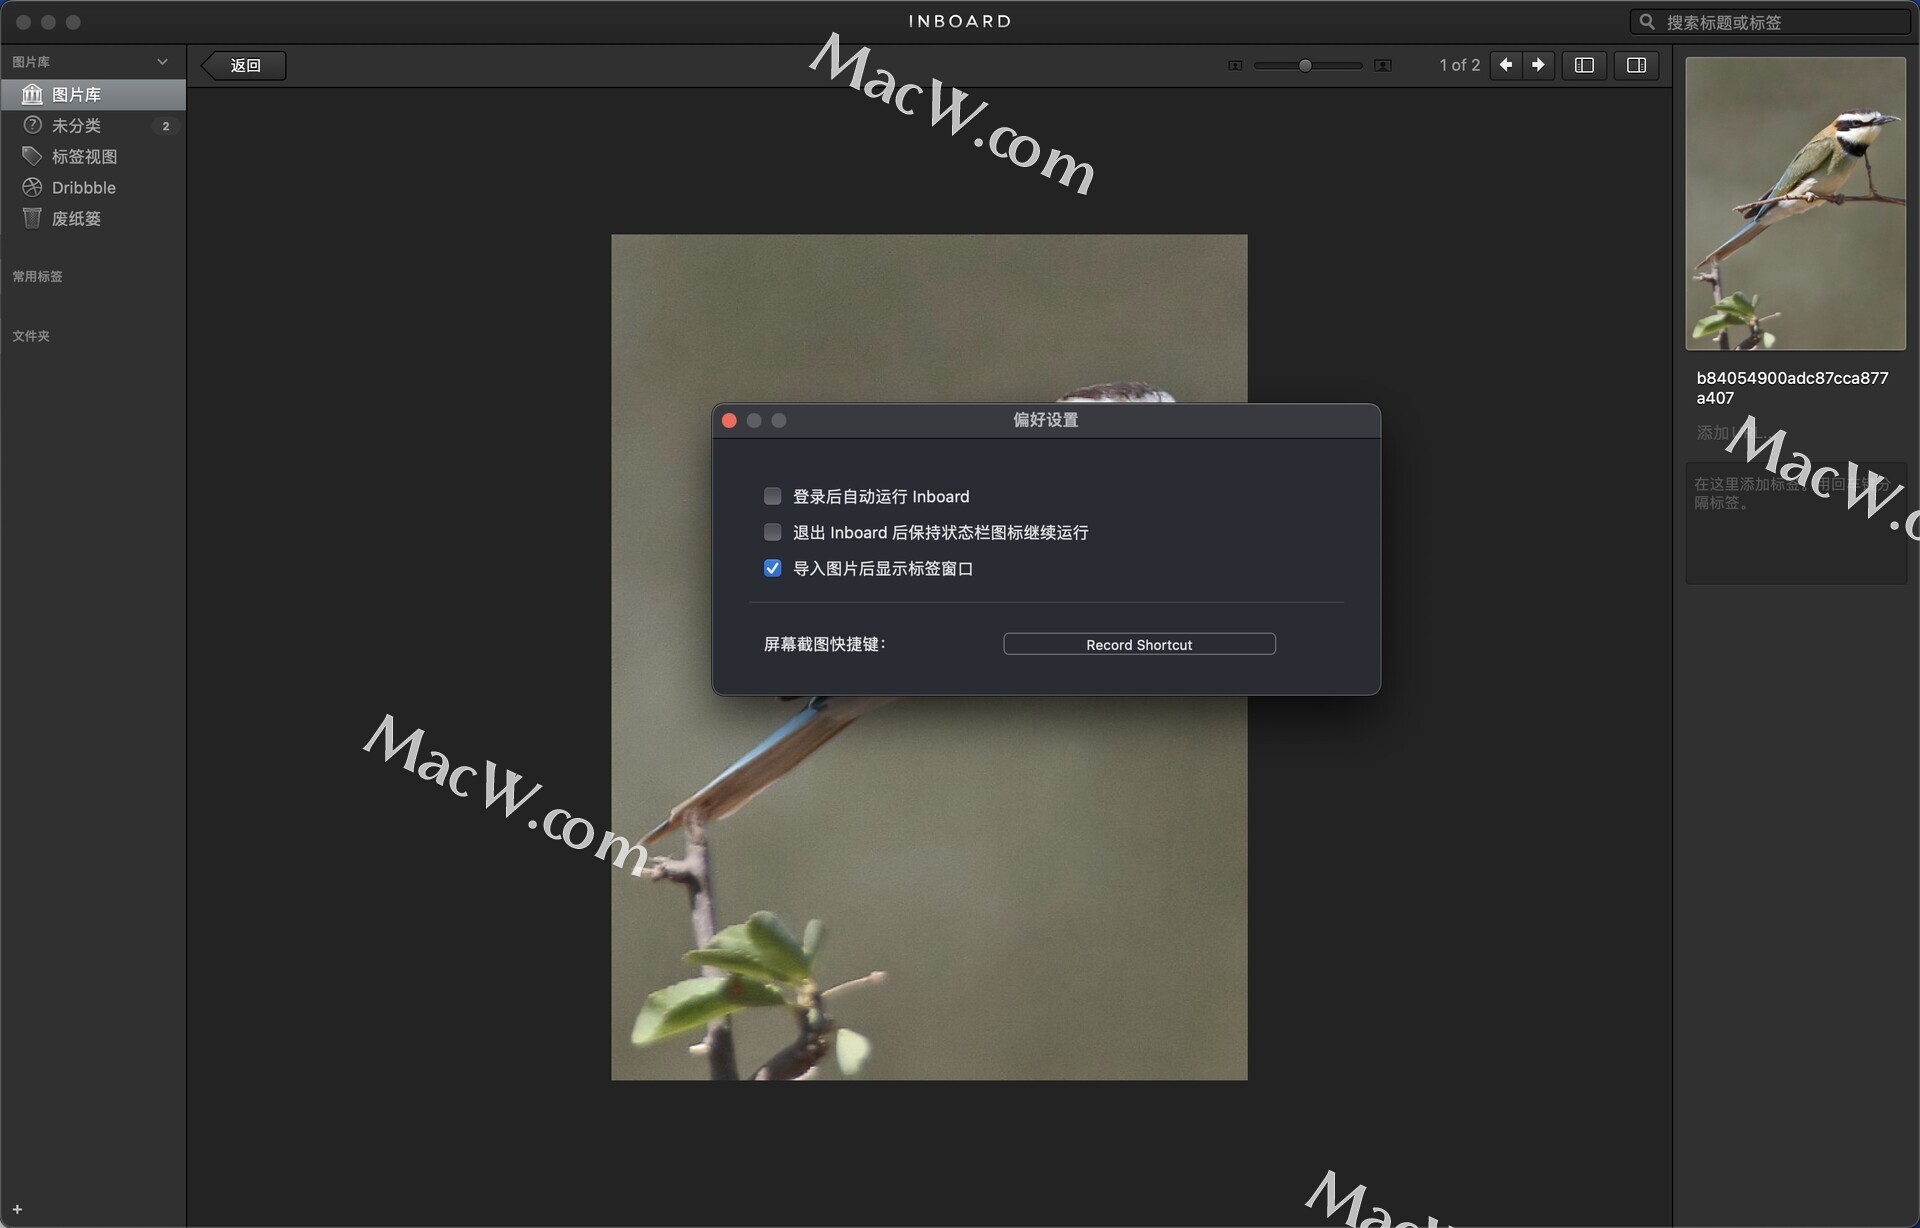The image size is (1920, 1228).
Task: Open the Dribbble basketball icon
Action: [x=32, y=187]
